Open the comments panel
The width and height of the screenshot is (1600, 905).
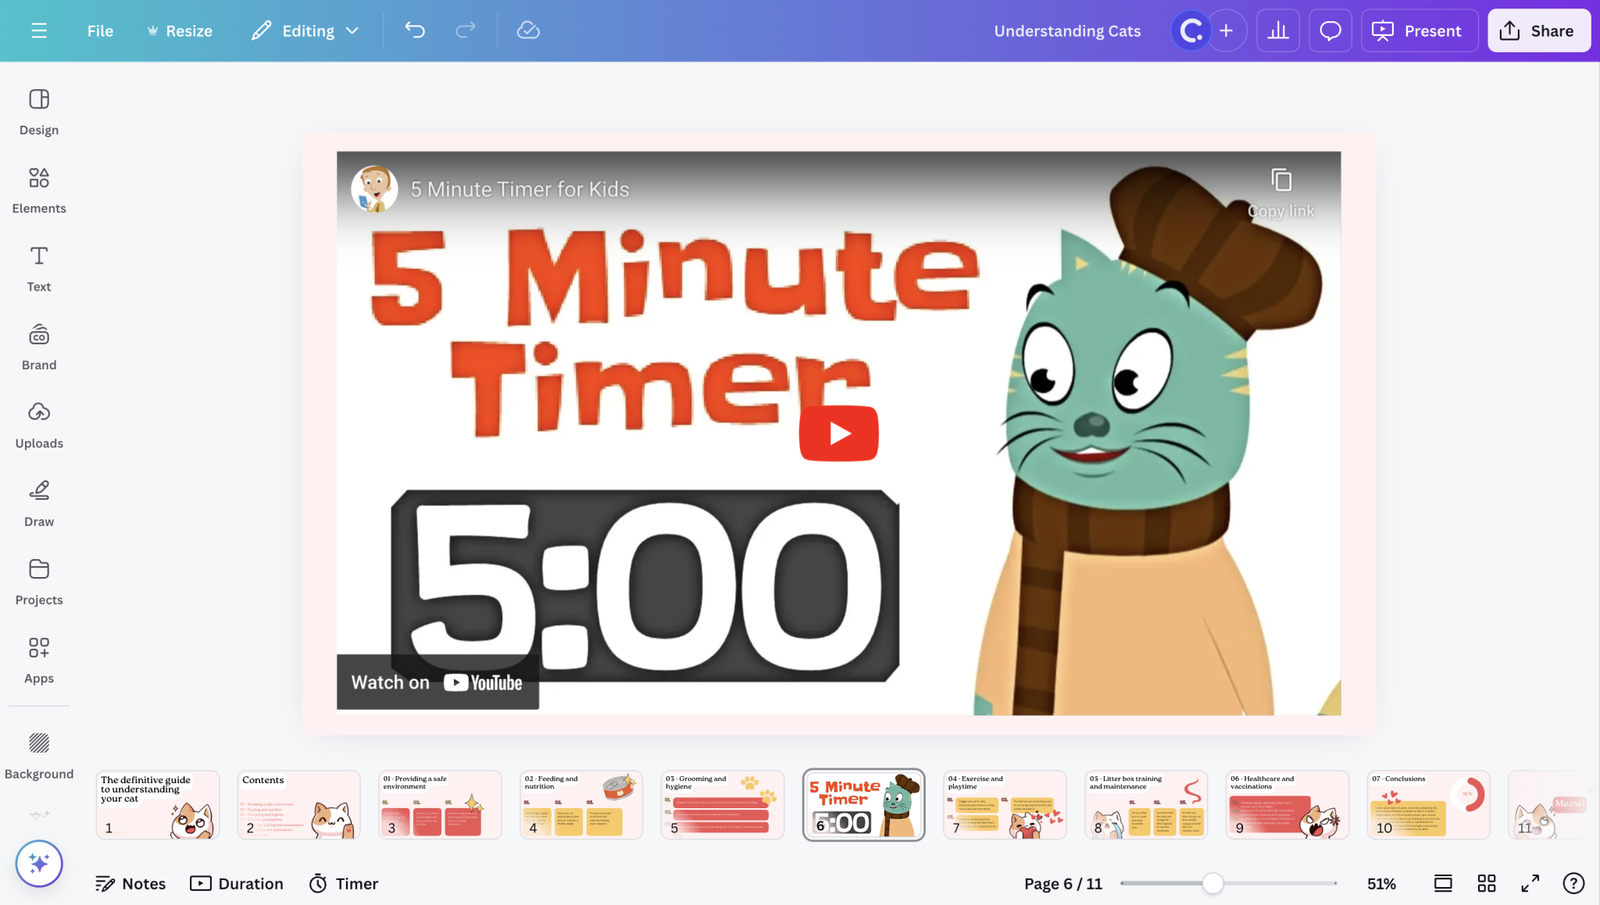pos(1330,30)
